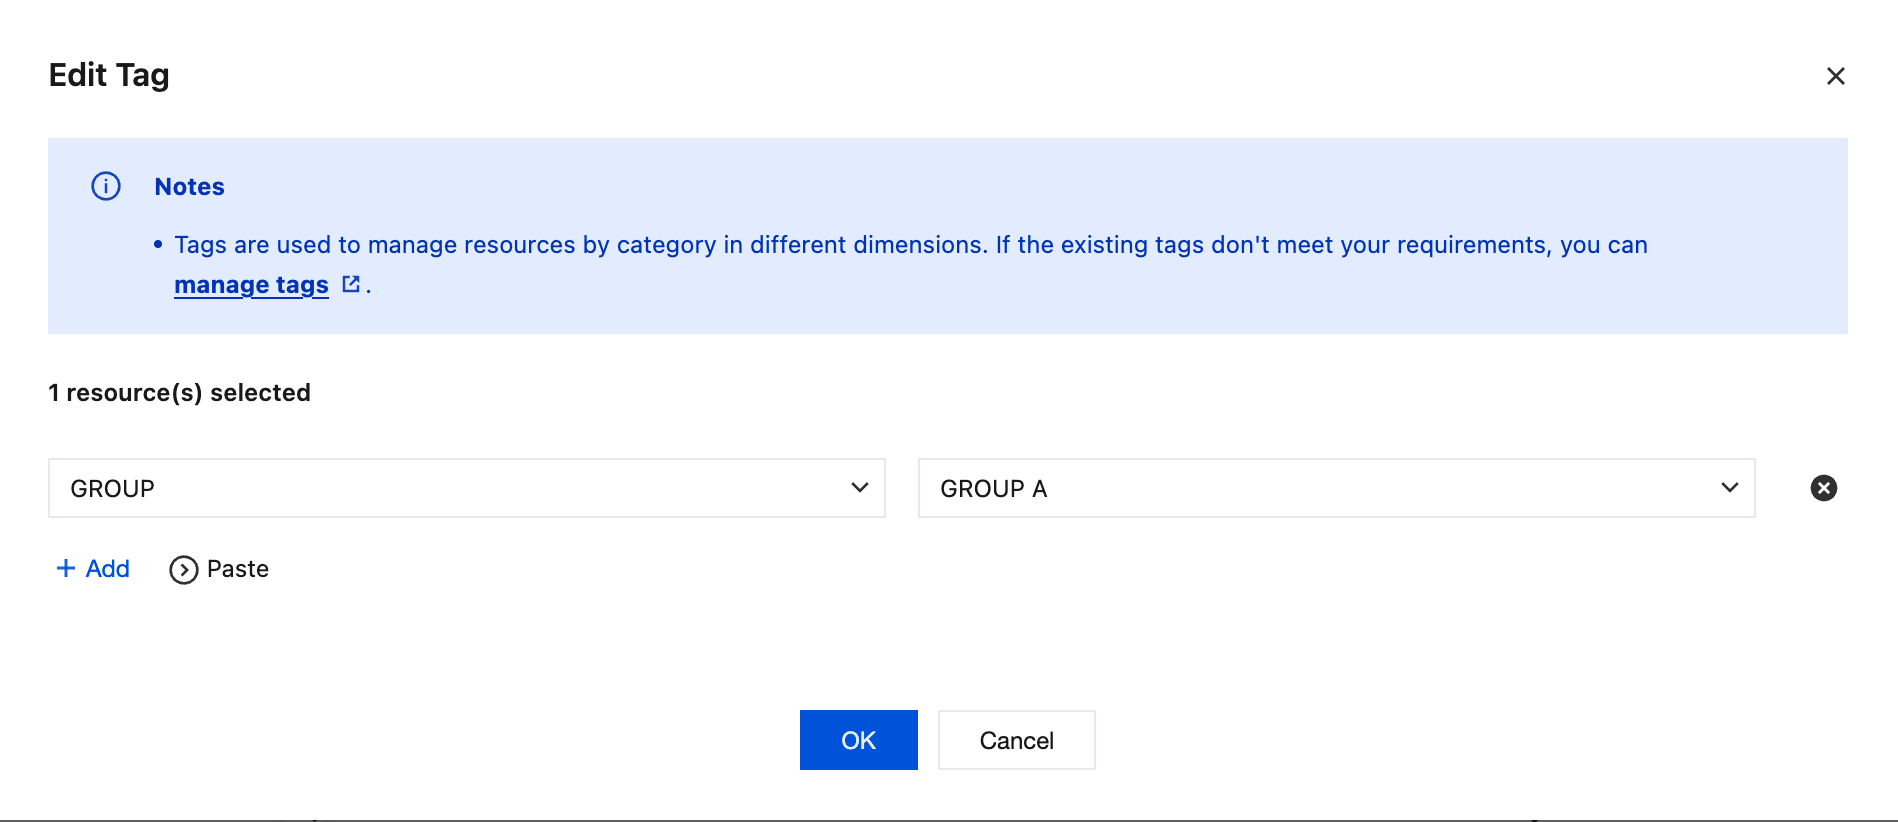Click the Add label to add a tag
The height and width of the screenshot is (822, 1898).
(x=108, y=568)
